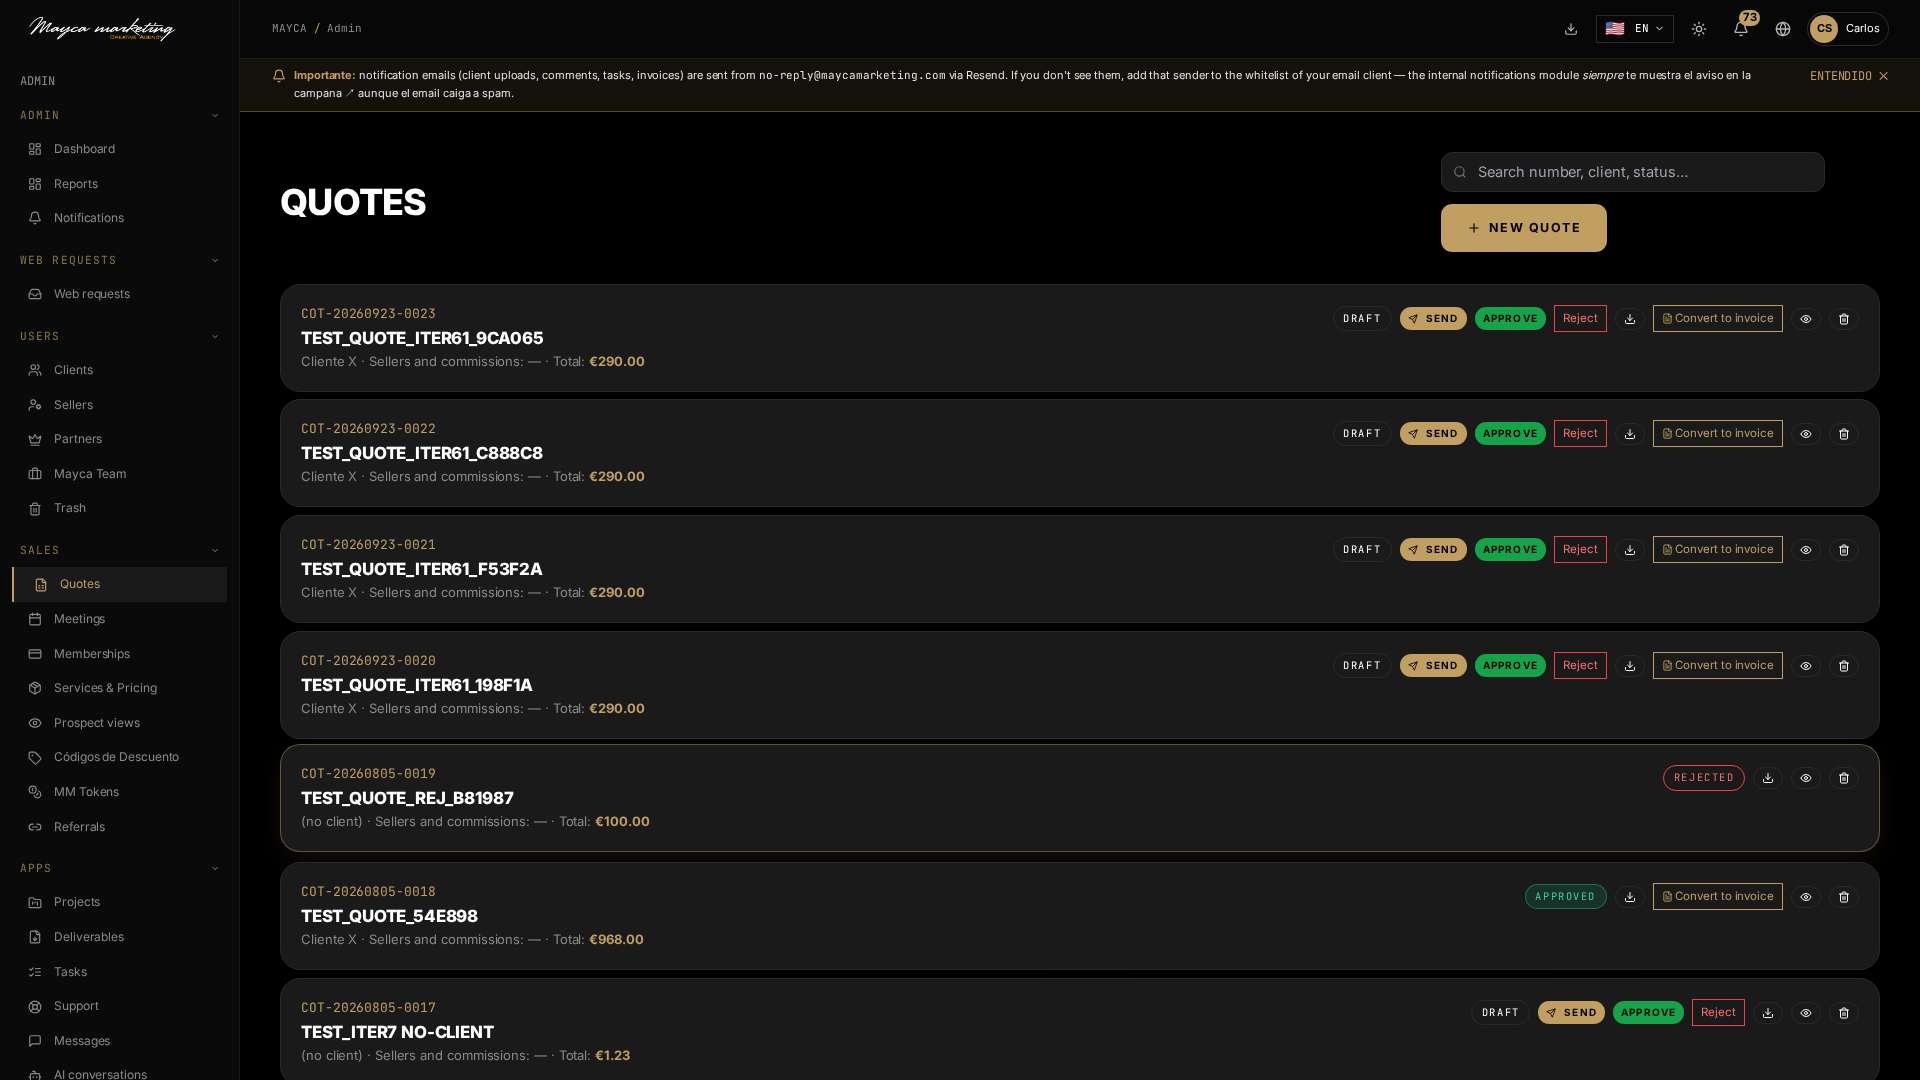Click the NEW QUOTE button
Viewport: 1920px width, 1080px height.
coord(1523,228)
